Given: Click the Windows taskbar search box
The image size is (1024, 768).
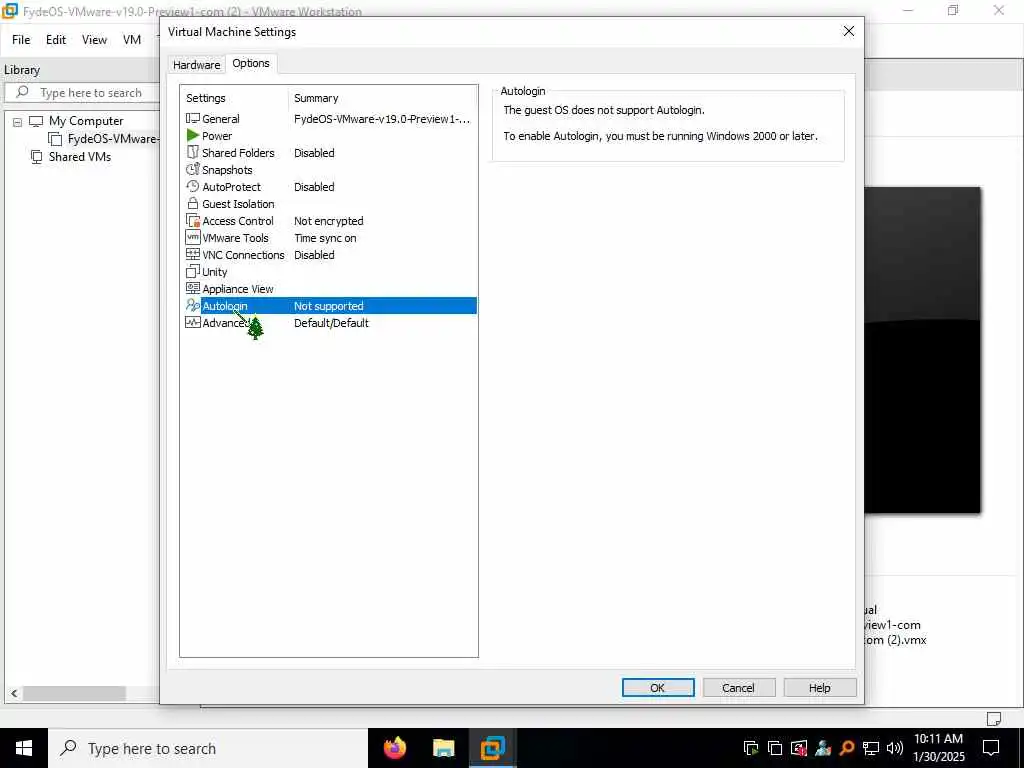Looking at the screenshot, I should click(208, 748).
